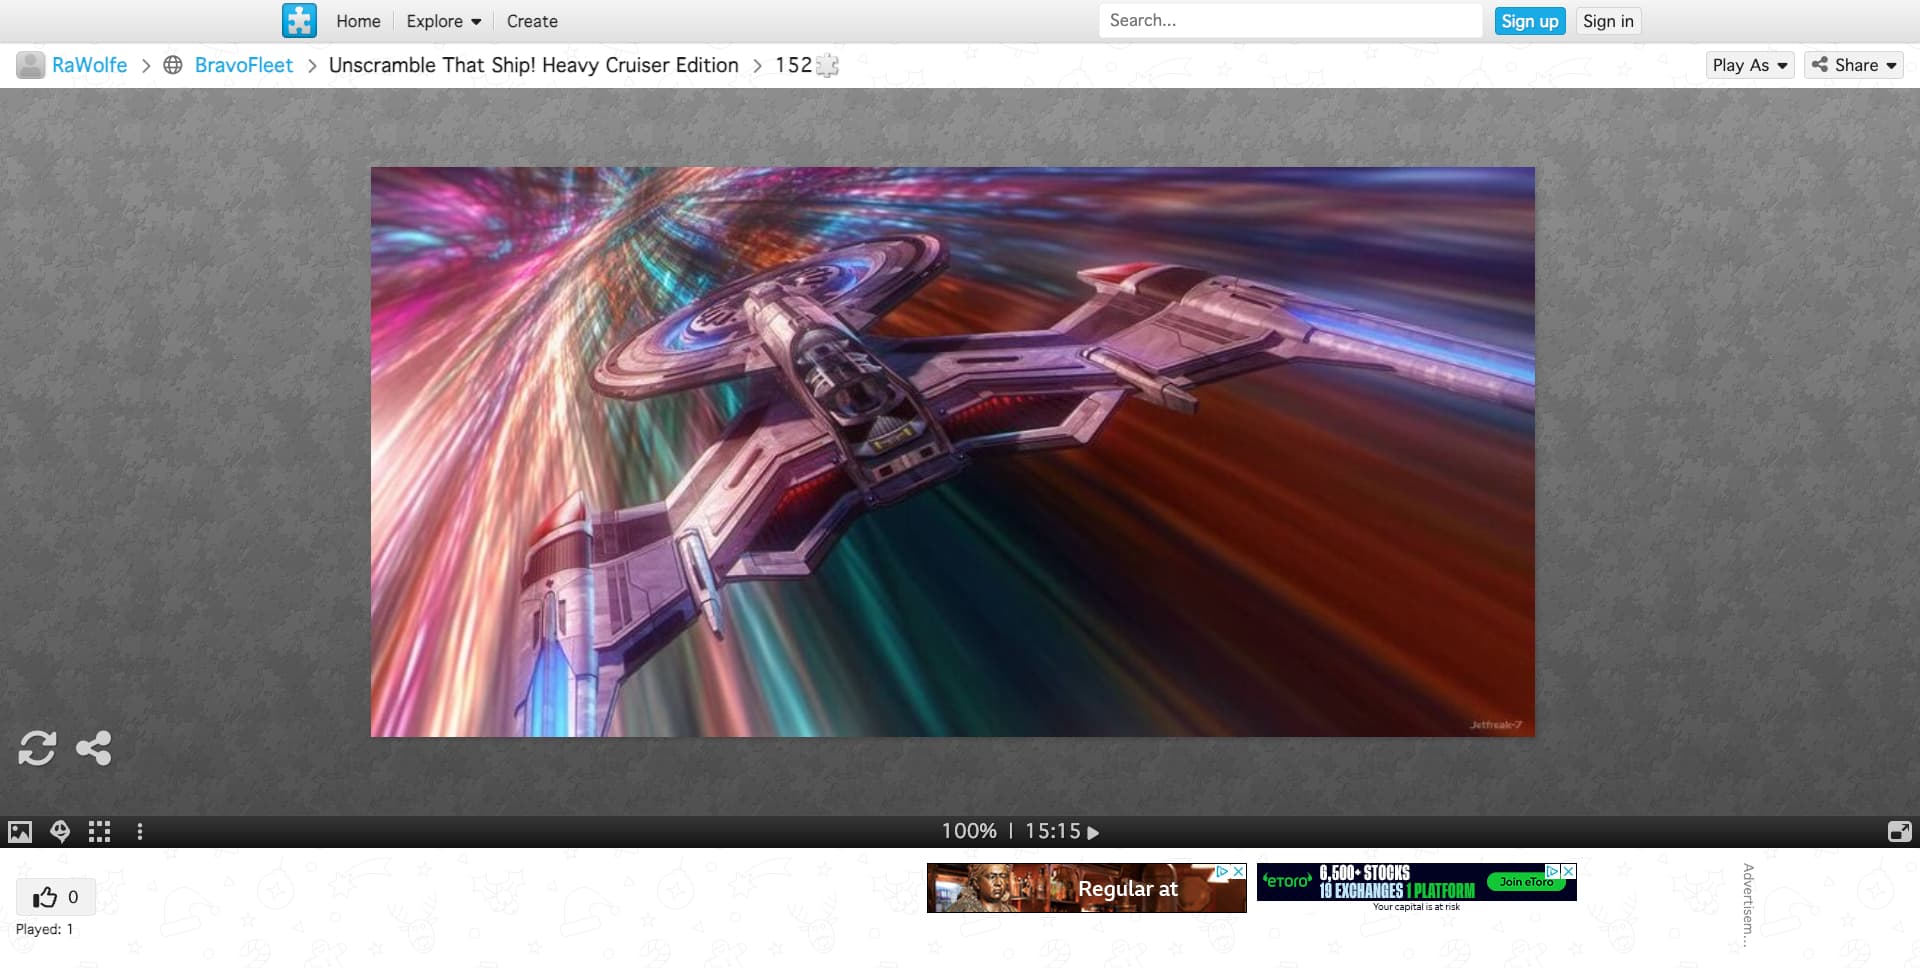Open the BravoFleet album link

[244, 65]
